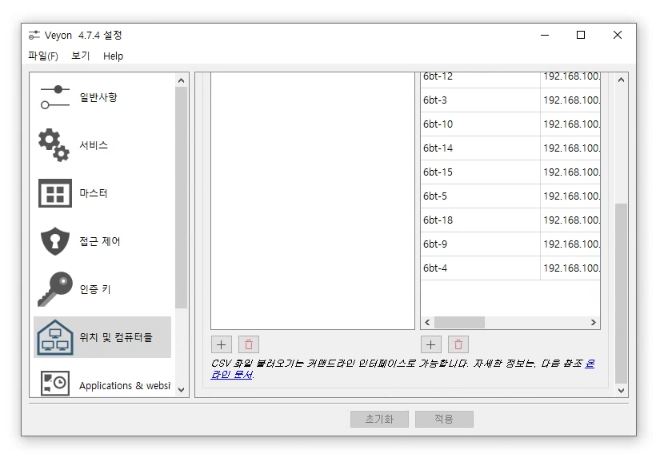Remove selected computer with trash button

[x=458, y=345]
